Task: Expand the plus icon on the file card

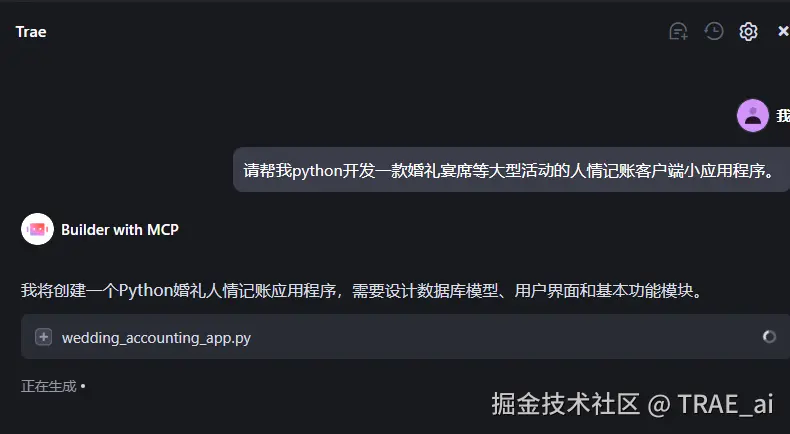Action: pyautogui.click(x=43, y=337)
